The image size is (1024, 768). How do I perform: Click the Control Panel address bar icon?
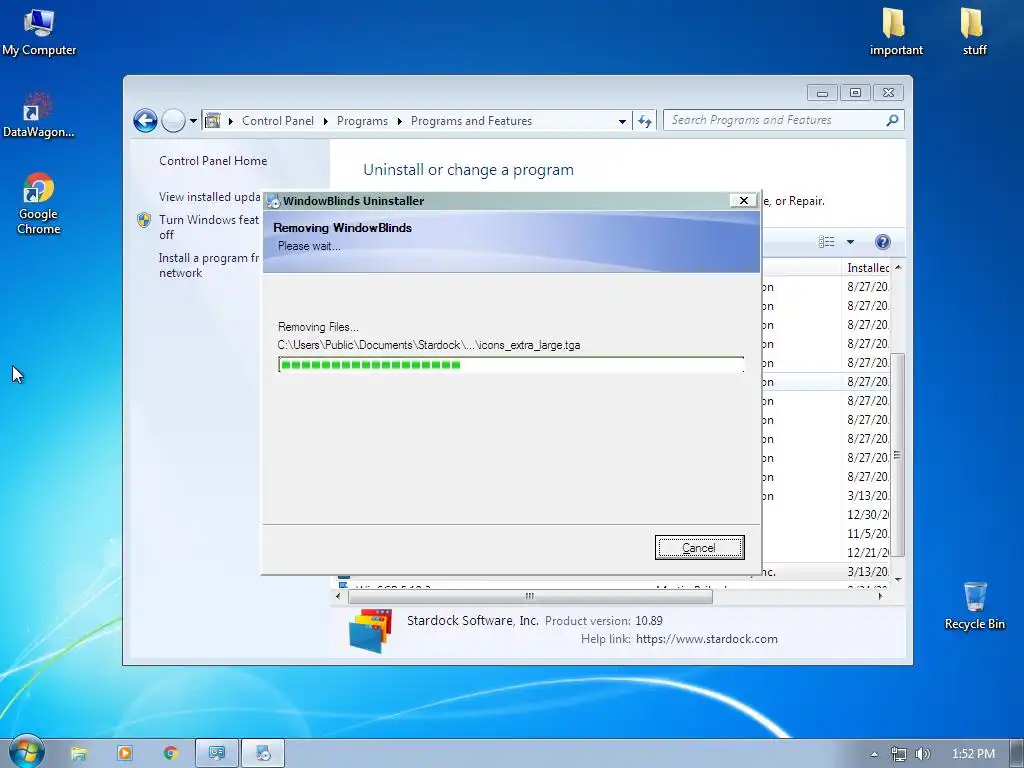point(212,121)
